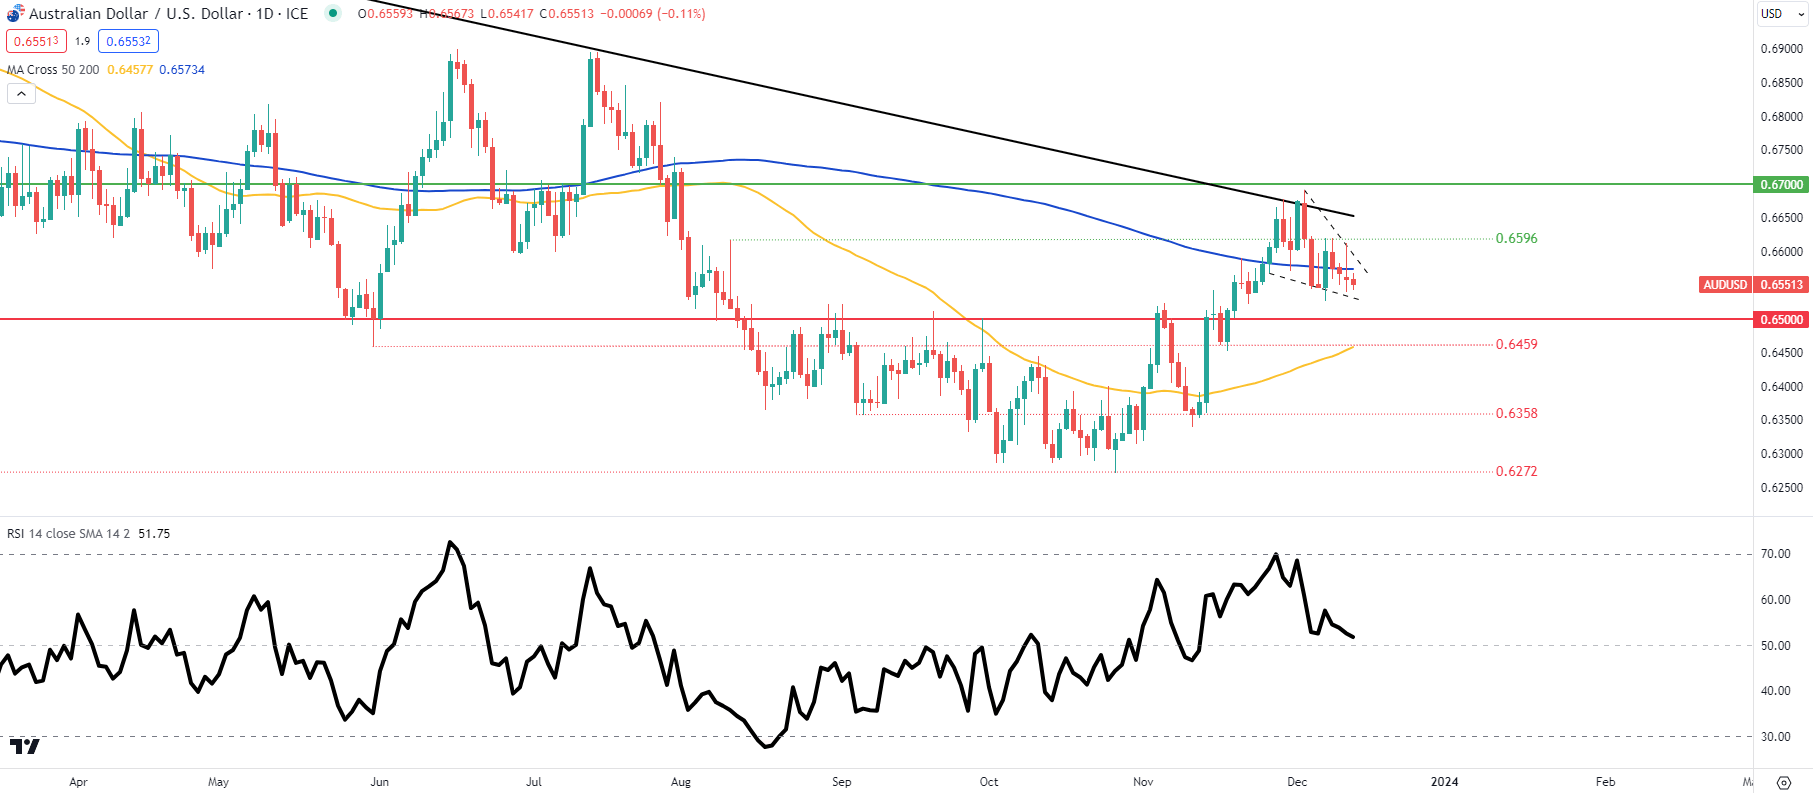This screenshot has height=793, width=1813.
Task: Click the 30.00 RSI axis label
Action: click(x=1776, y=737)
